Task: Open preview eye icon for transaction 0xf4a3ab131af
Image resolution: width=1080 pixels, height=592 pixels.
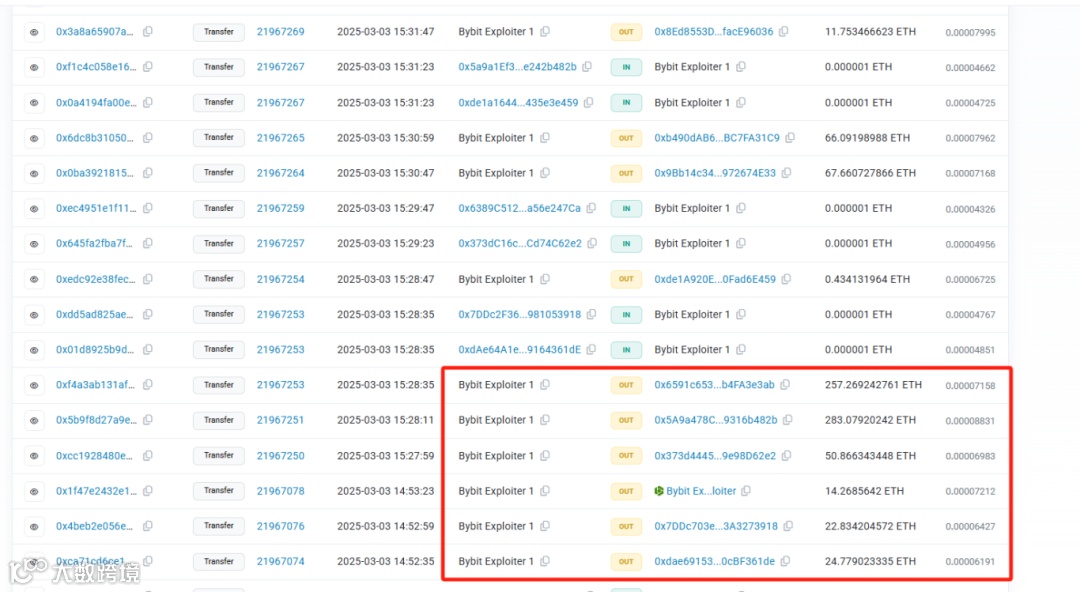Action: pyautogui.click(x=34, y=385)
